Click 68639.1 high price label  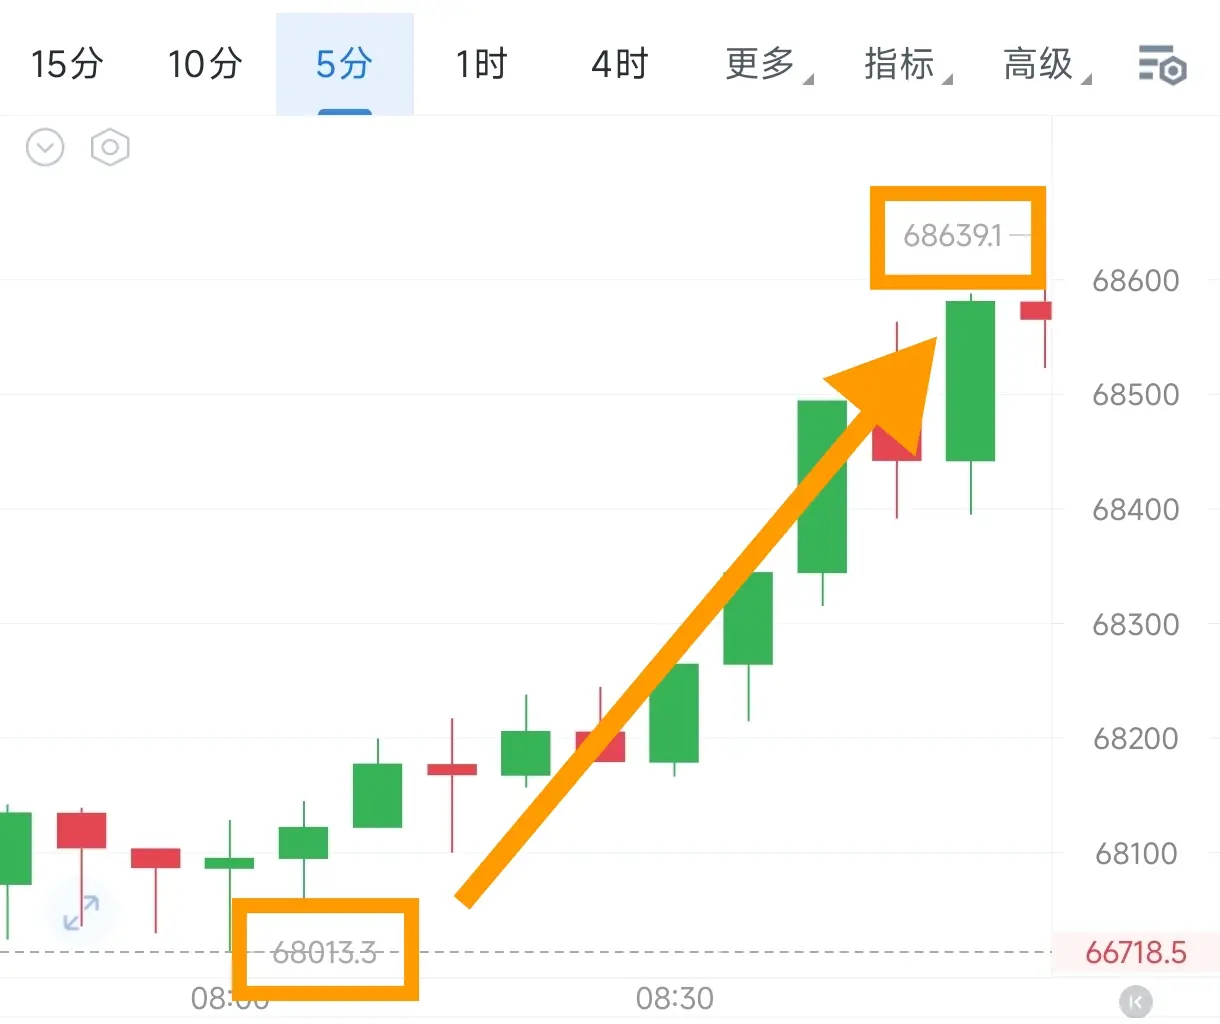pos(953,235)
